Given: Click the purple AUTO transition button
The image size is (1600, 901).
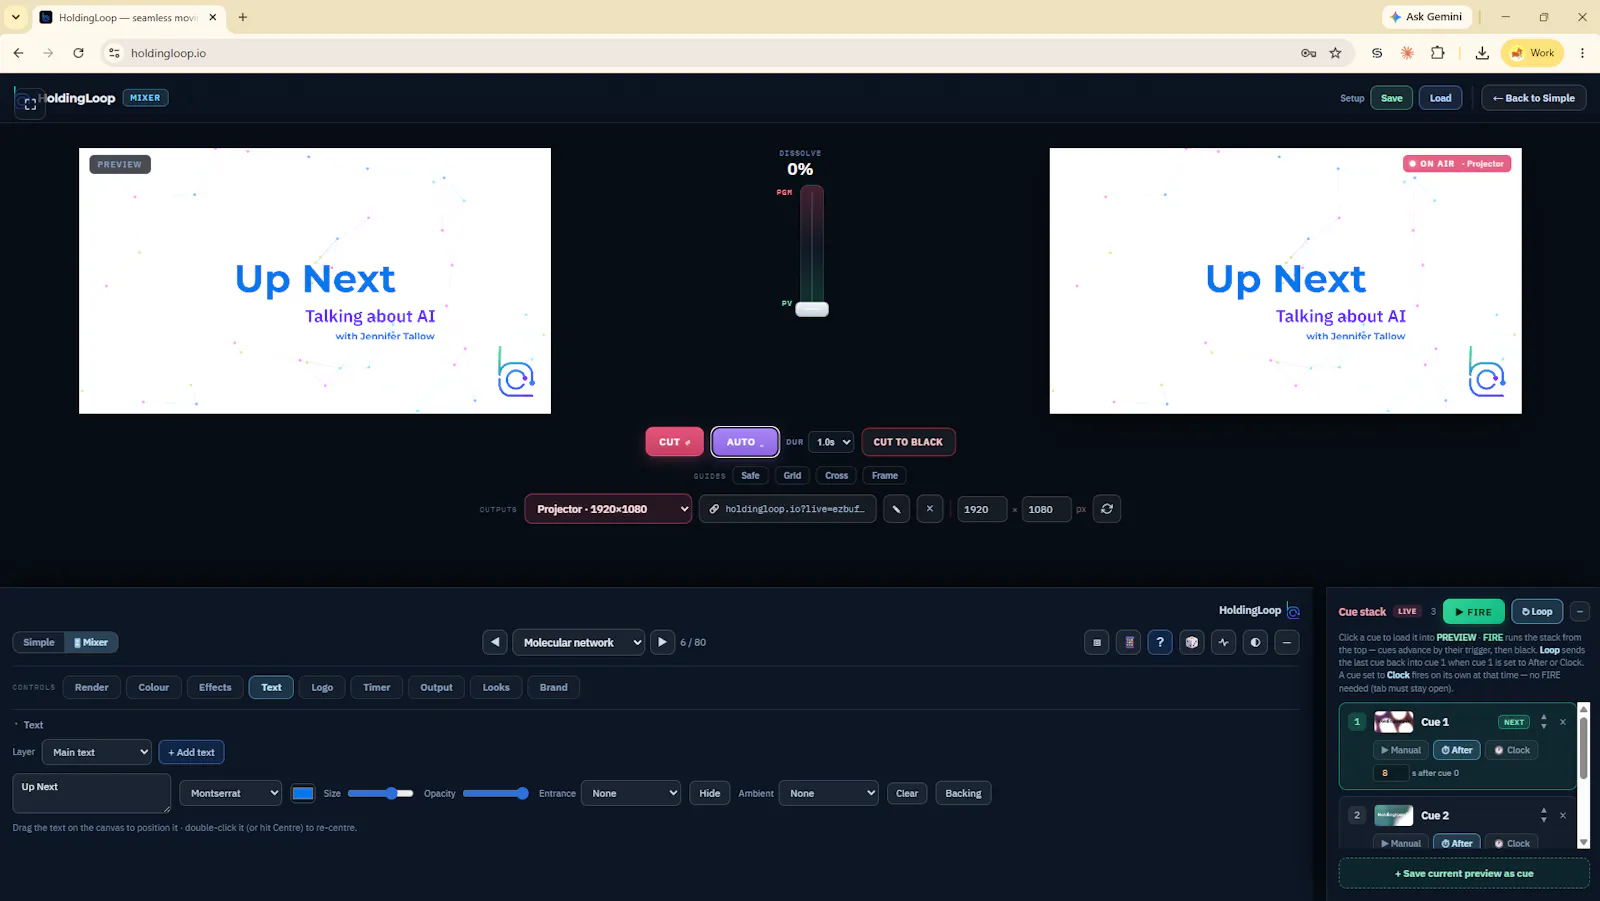Looking at the screenshot, I should click(x=745, y=442).
